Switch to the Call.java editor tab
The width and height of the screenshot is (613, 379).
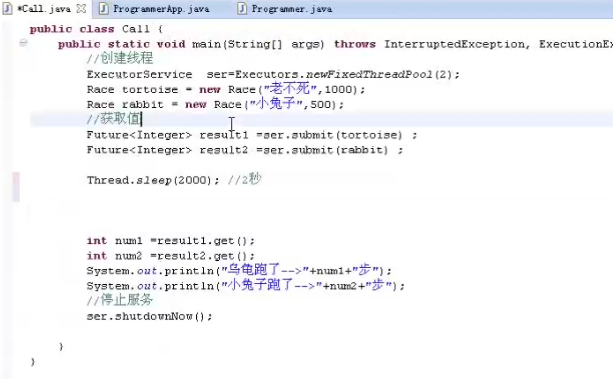tap(44, 9)
